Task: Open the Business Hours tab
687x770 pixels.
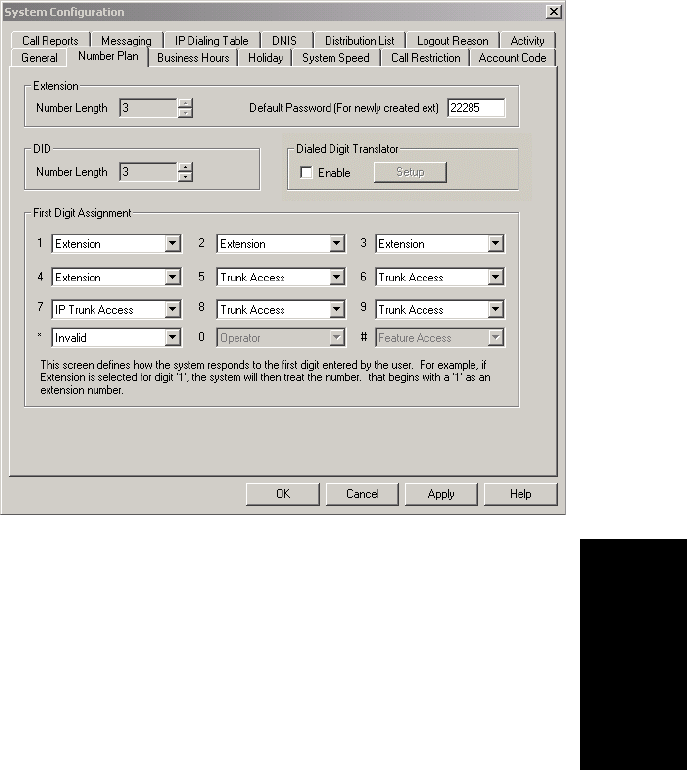Action: tap(193, 58)
